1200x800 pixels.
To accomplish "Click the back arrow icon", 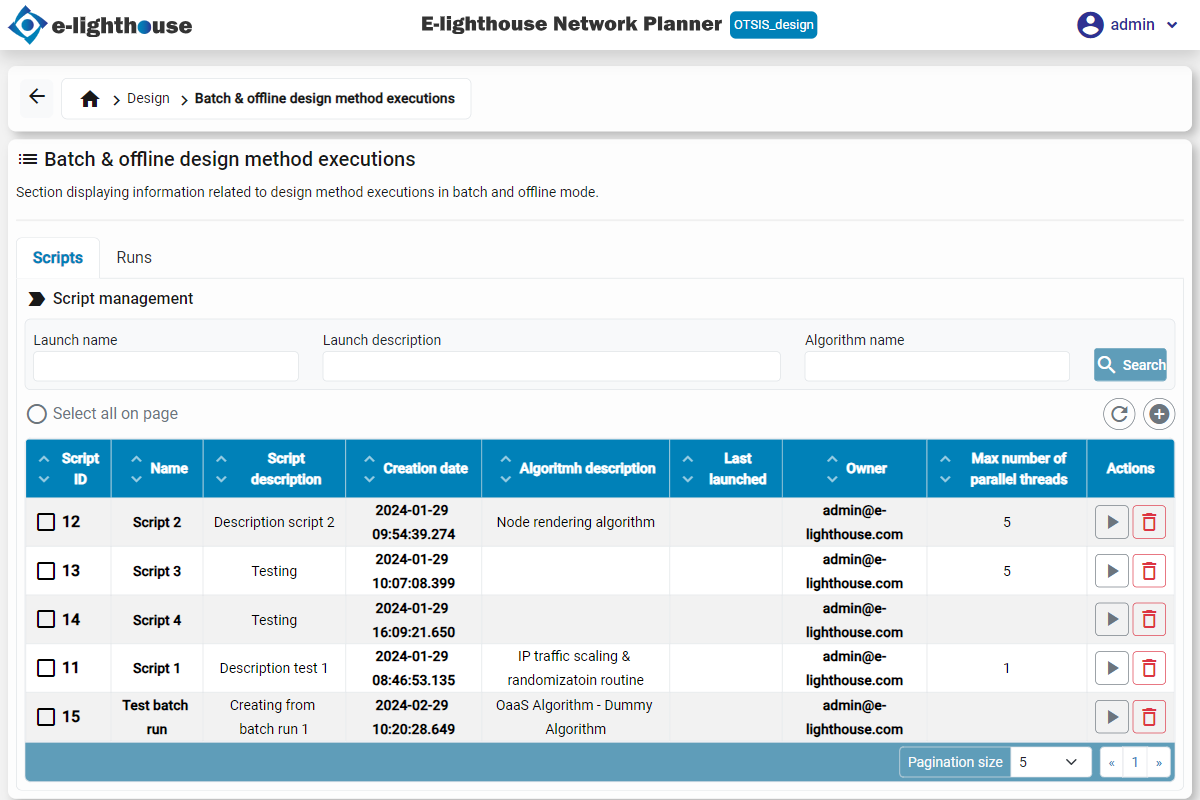I will pos(37,97).
